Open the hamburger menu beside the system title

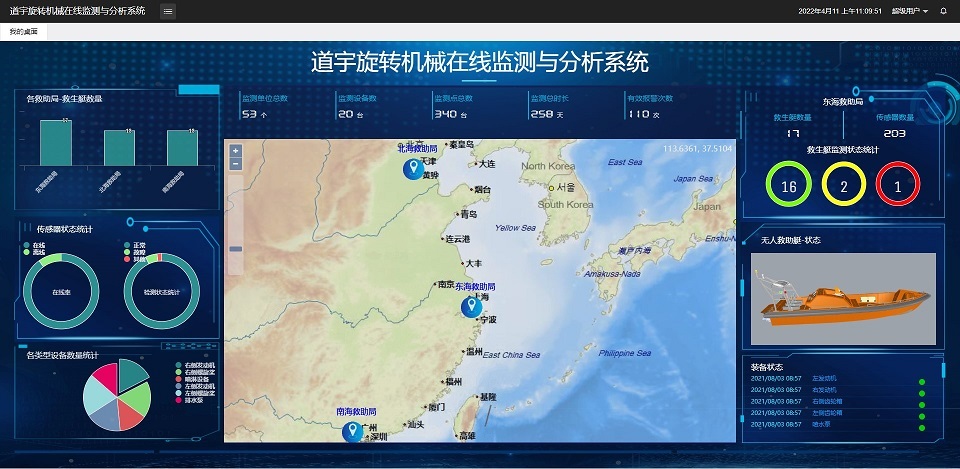pyautogui.click(x=168, y=11)
